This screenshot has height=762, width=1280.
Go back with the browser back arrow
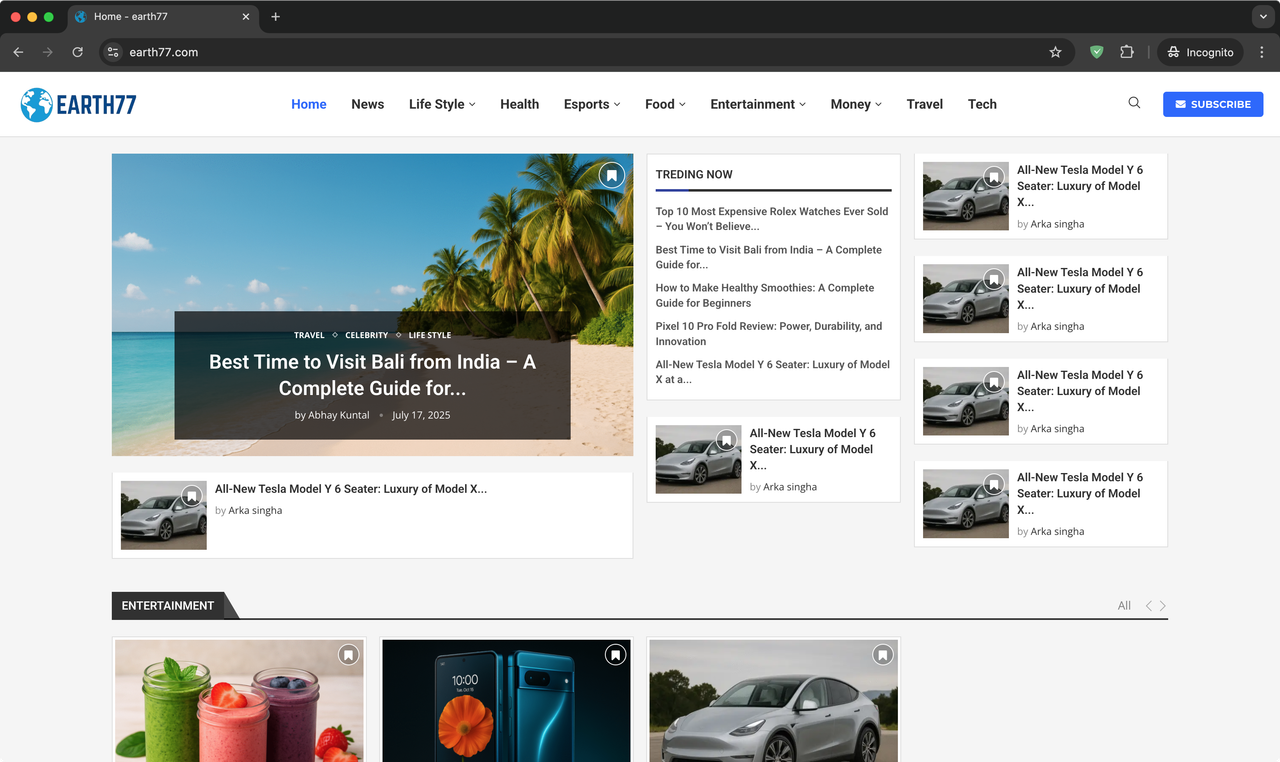click(18, 52)
